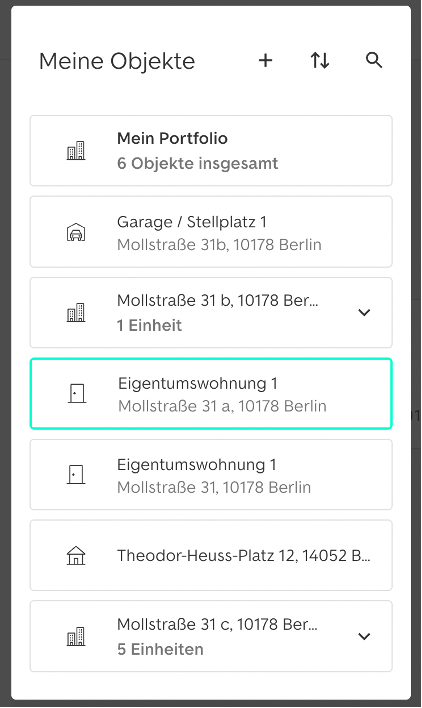
Task: Select Mein Portfolio entry
Action: point(211,150)
